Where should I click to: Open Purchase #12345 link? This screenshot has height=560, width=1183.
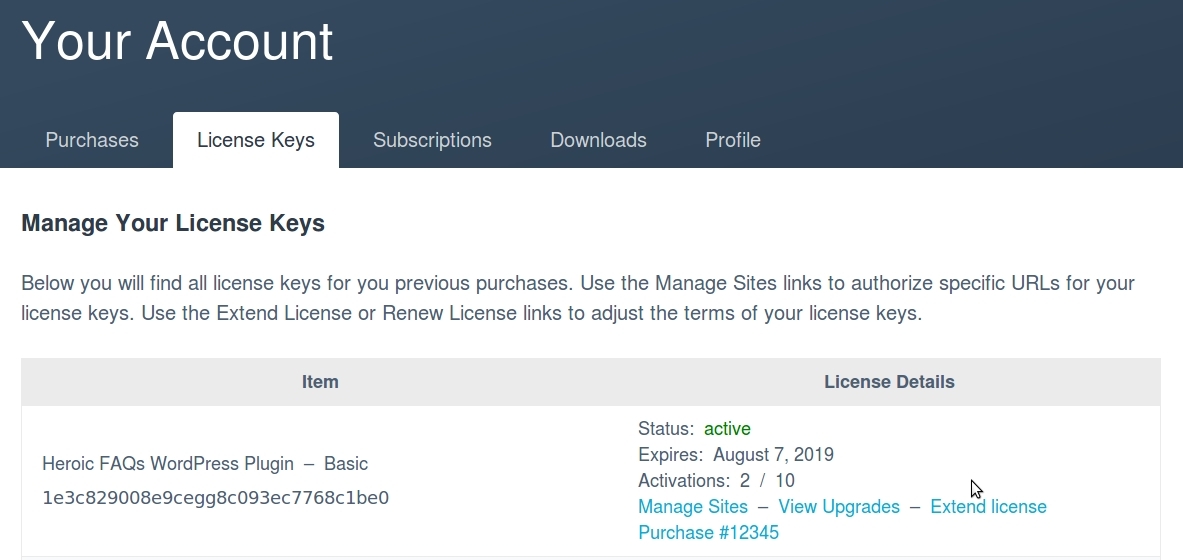click(x=708, y=533)
